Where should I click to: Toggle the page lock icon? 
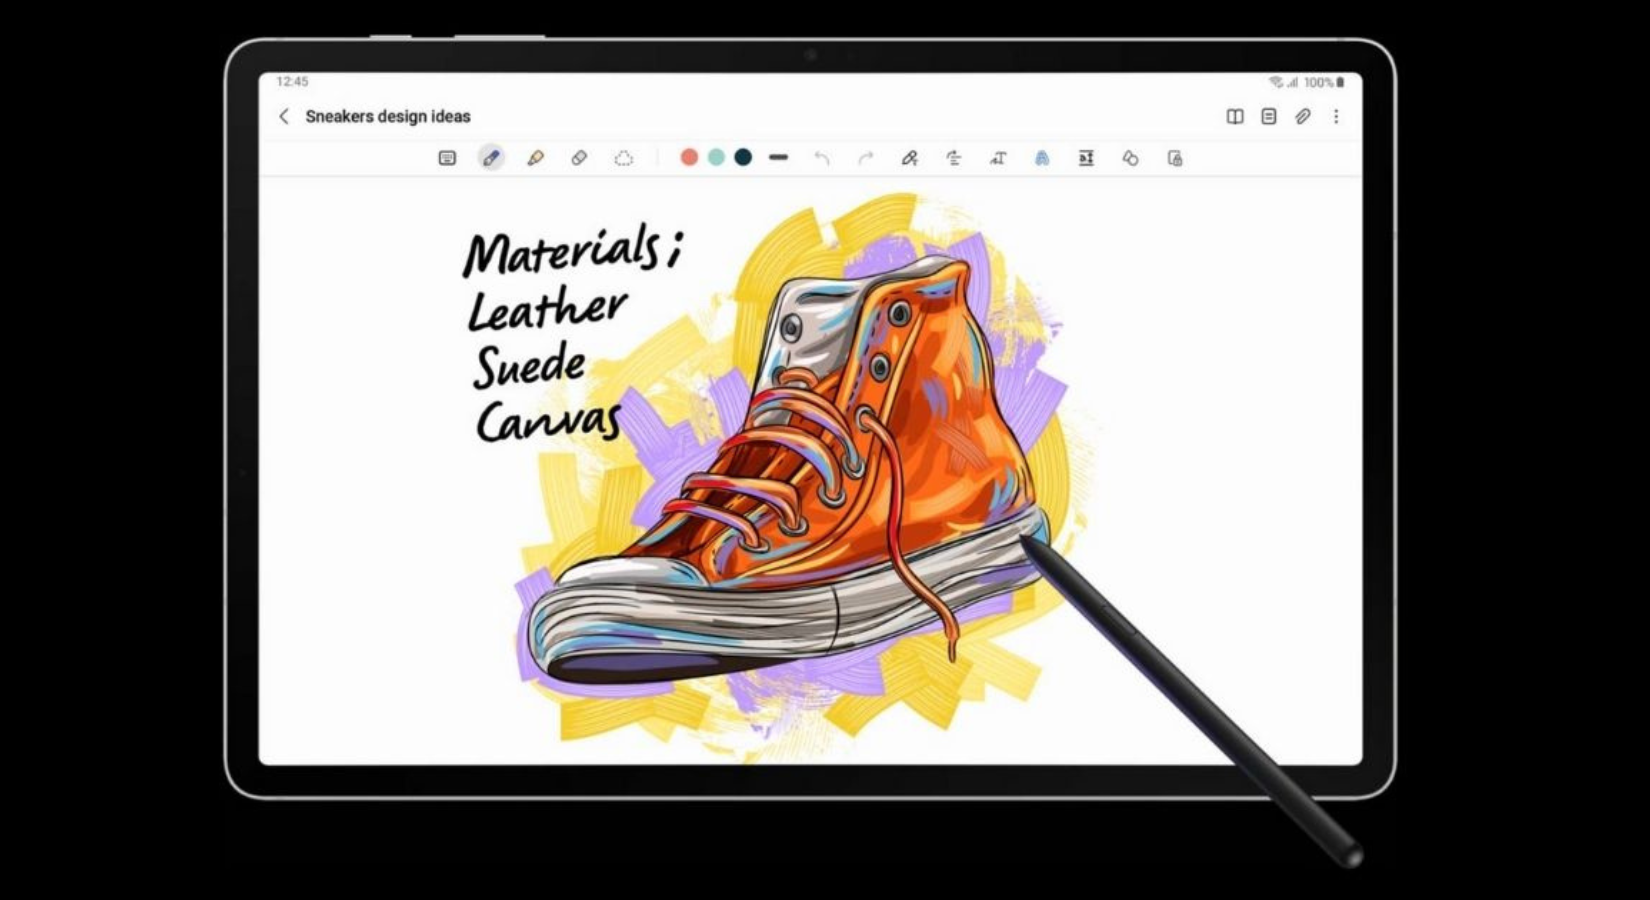click(x=1175, y=158)
